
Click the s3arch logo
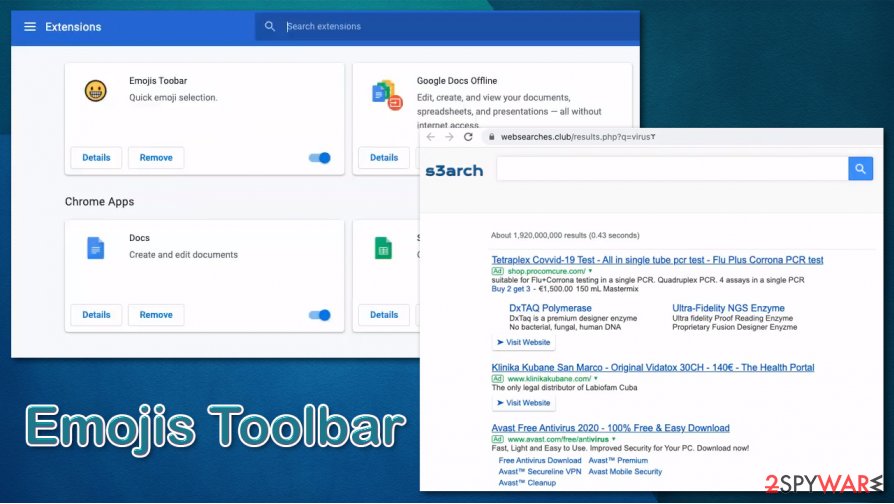point(454,170)
